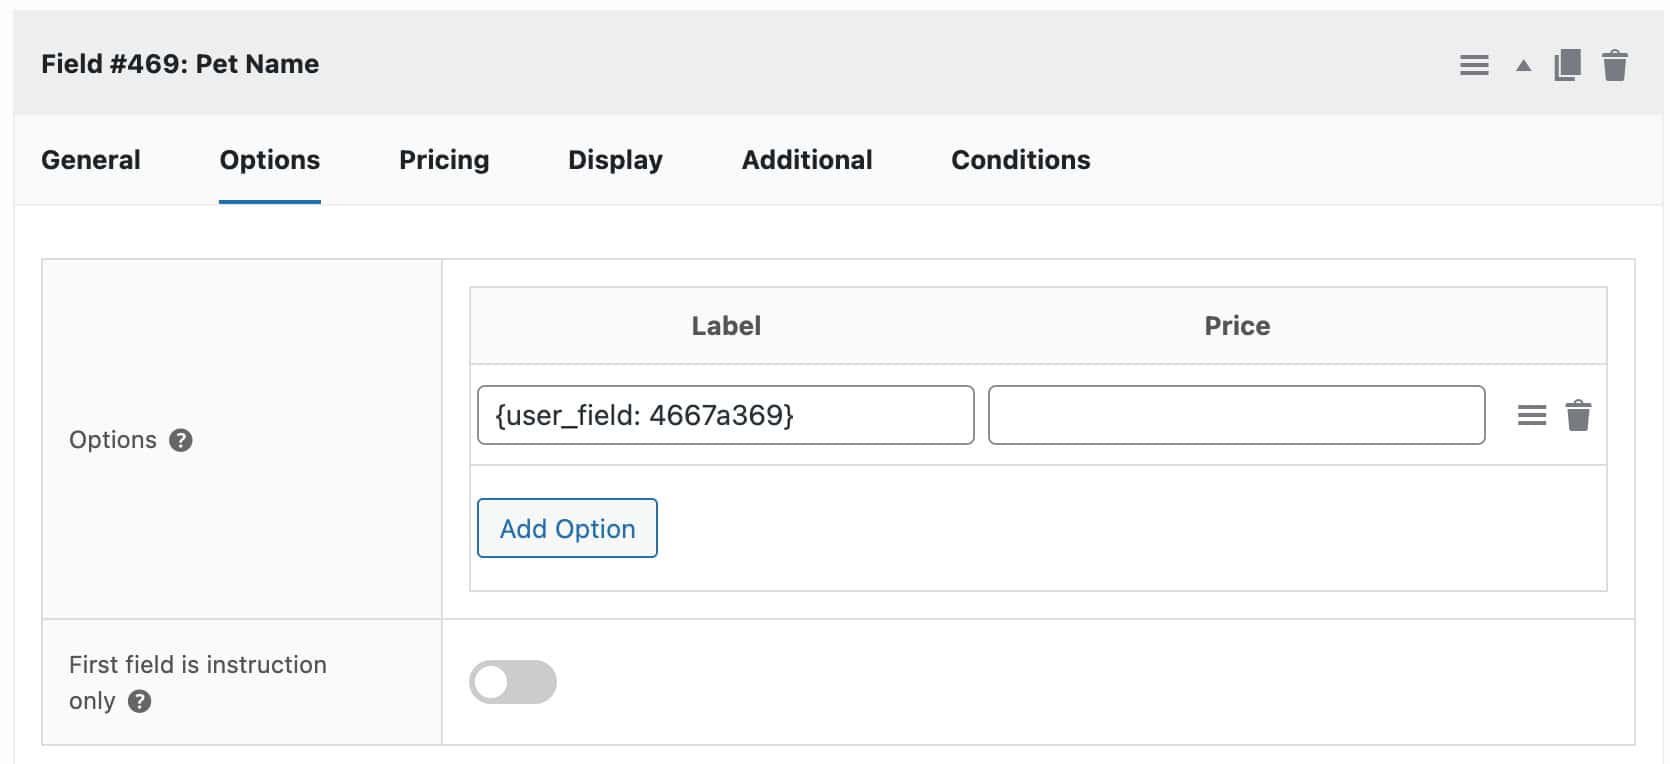Switch to the General tab
The height and width of the screenshot is (764, 1670).
point(90,160)
